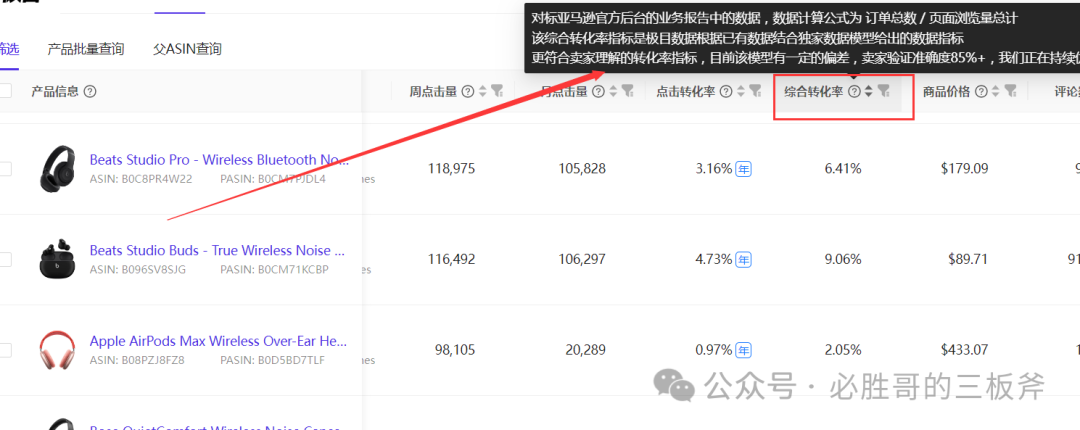Filter the 月点击量 column
The height and width of the screenshot is (430, 1080).
(x=627, y=91)
